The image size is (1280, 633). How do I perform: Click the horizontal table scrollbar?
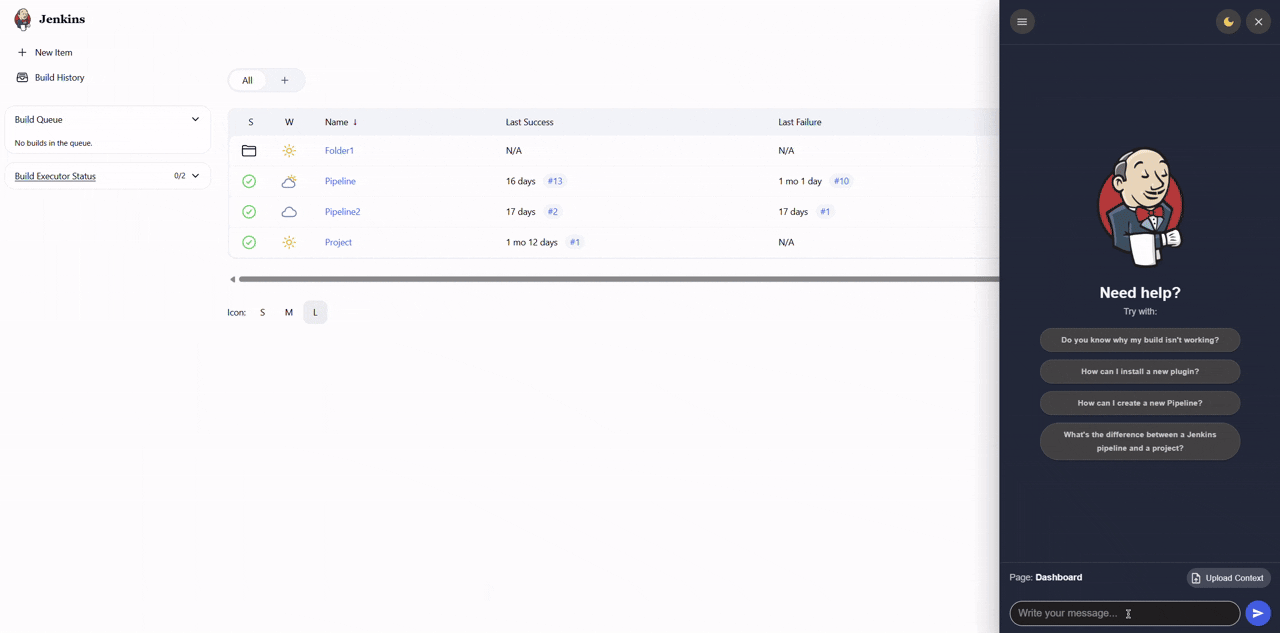(618, 279)
